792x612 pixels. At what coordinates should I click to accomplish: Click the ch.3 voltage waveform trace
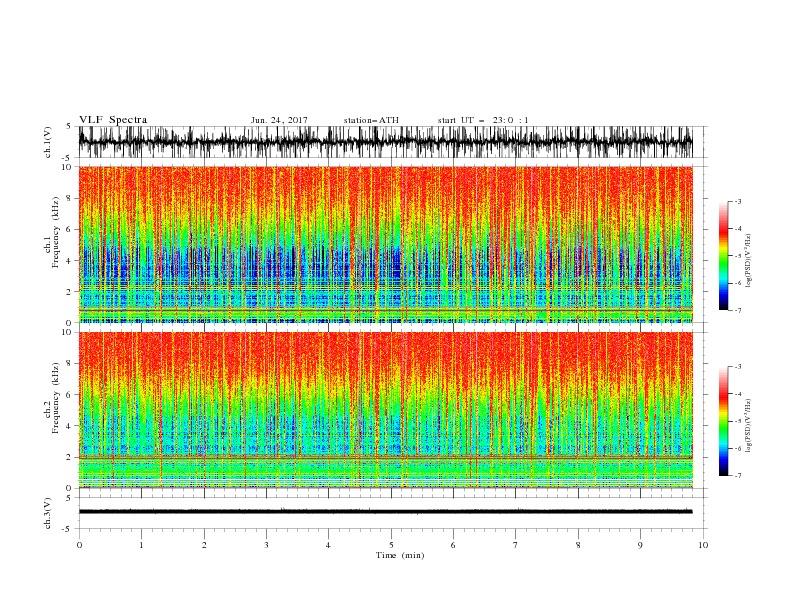point(385,512)
